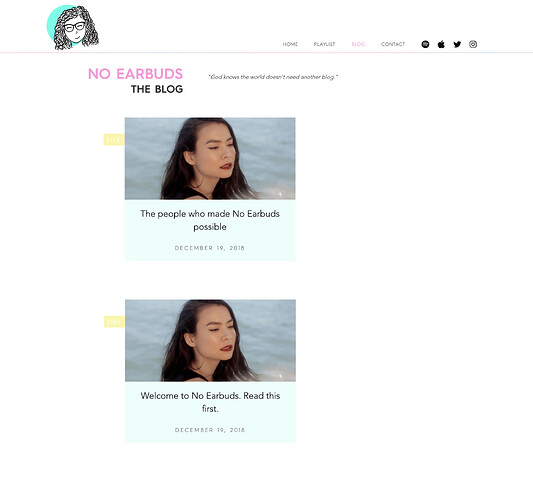533x500 pixels.
Task: Open the first post's woman photo thumbnail
Action: click(x=210, y=158)
